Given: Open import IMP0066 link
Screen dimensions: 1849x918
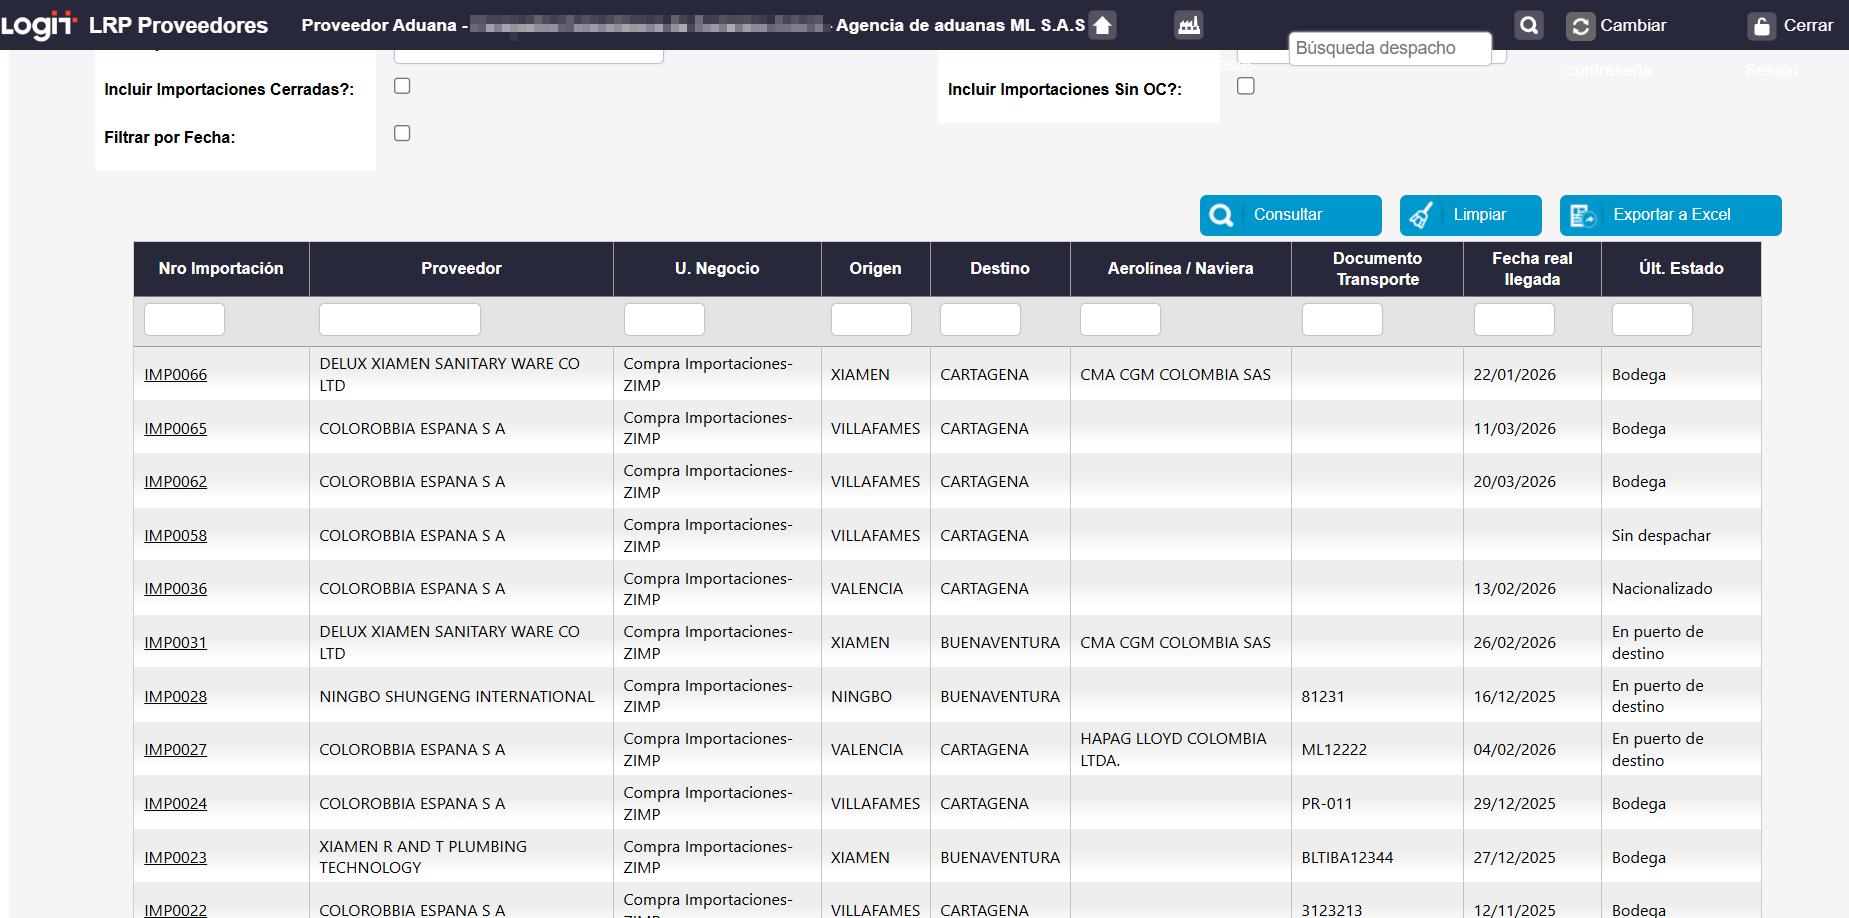Looking at the screenshot, I should click(175, 375).
